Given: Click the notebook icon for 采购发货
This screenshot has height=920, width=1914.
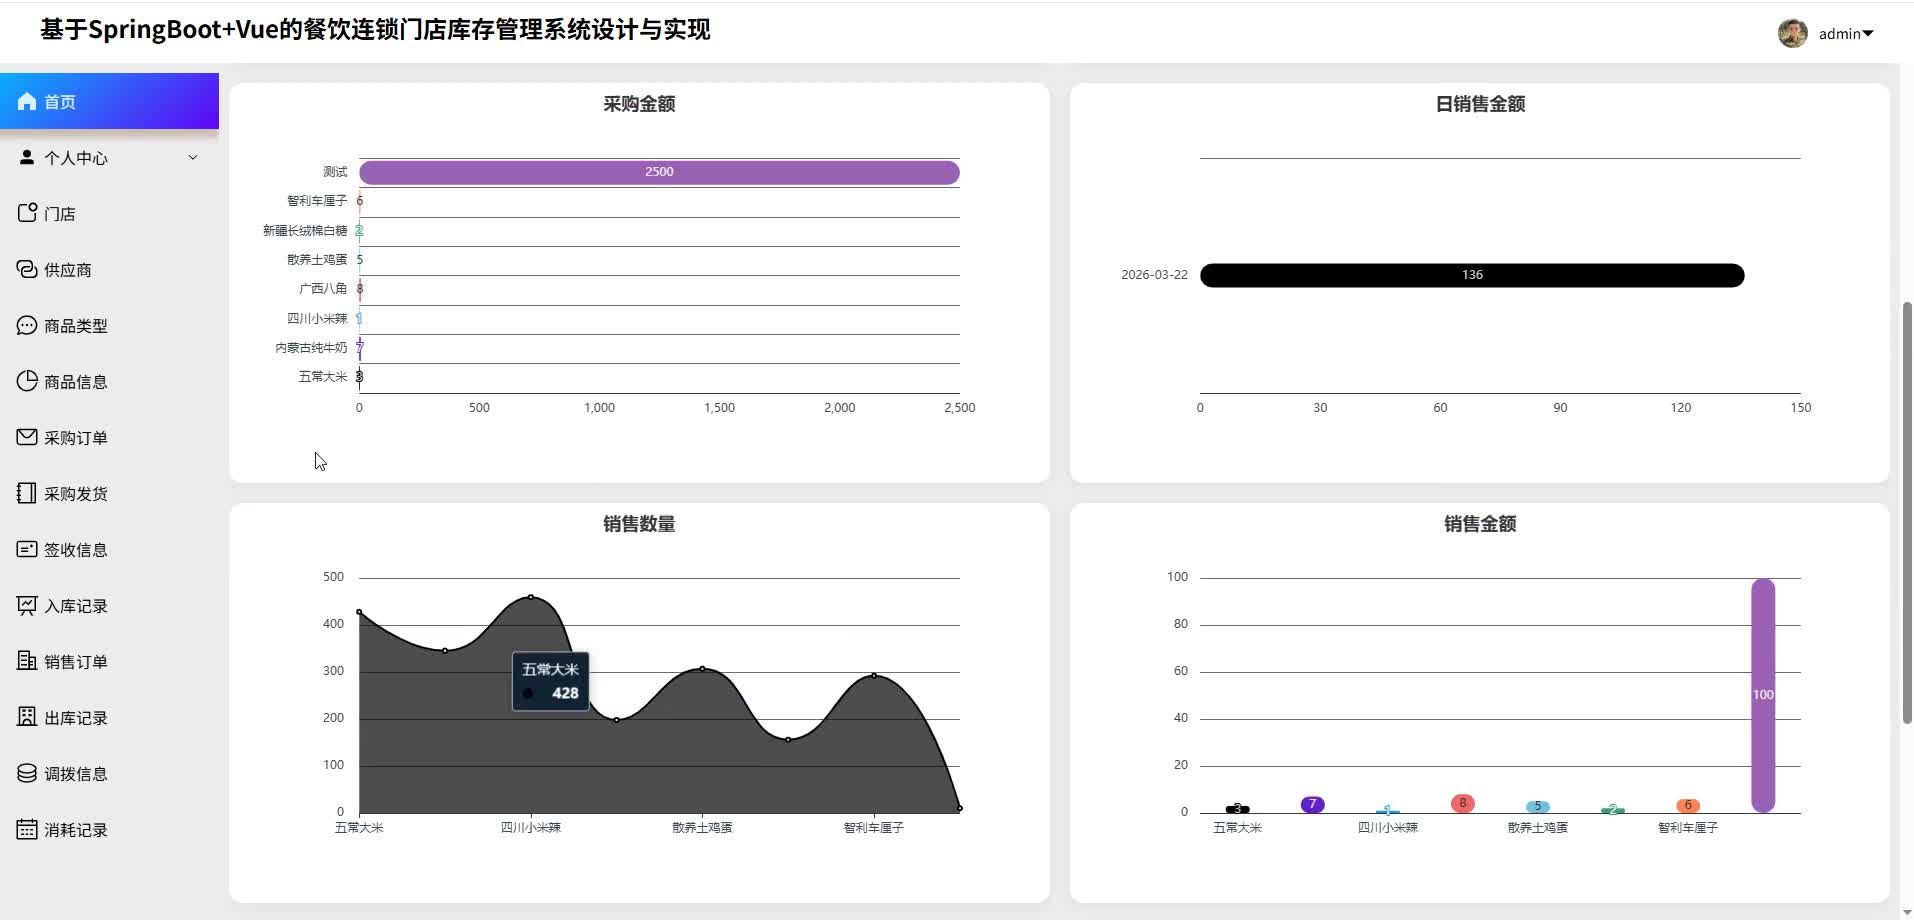Looking at the screenshot, I should click(27, 493).
